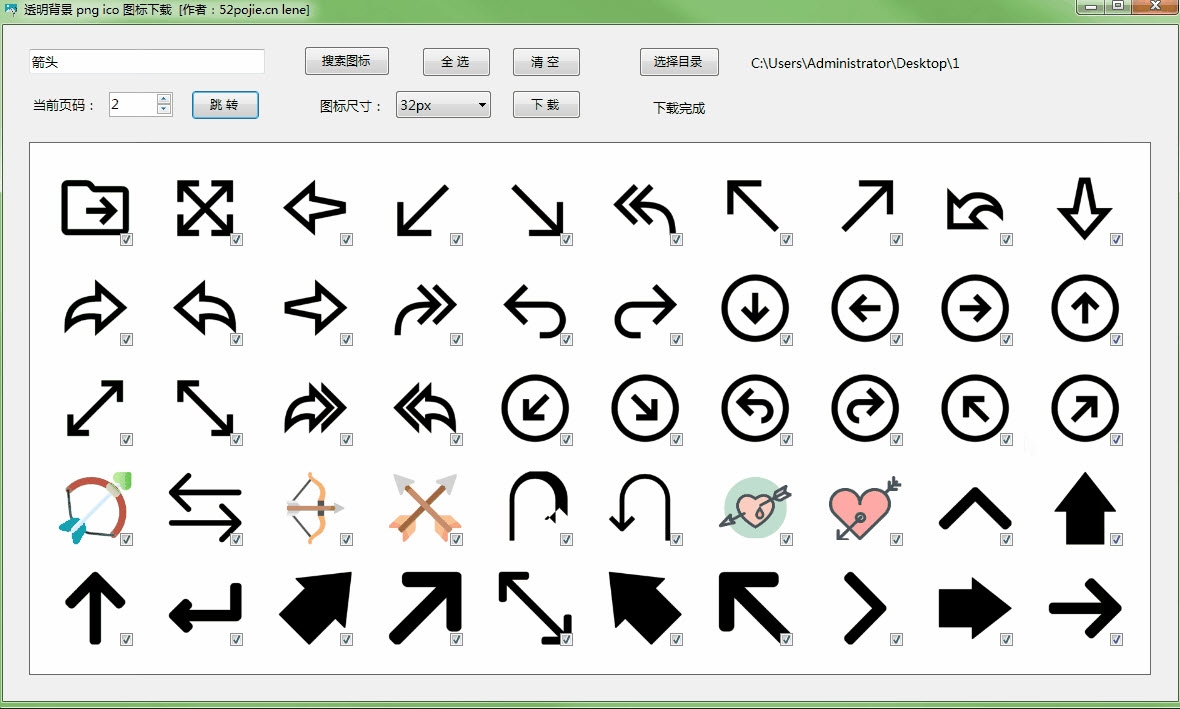This screenshot has width=1180, height=709.
Task: Toggle checkbox of the outlined down arrow icon
Action: (1116, 240)
